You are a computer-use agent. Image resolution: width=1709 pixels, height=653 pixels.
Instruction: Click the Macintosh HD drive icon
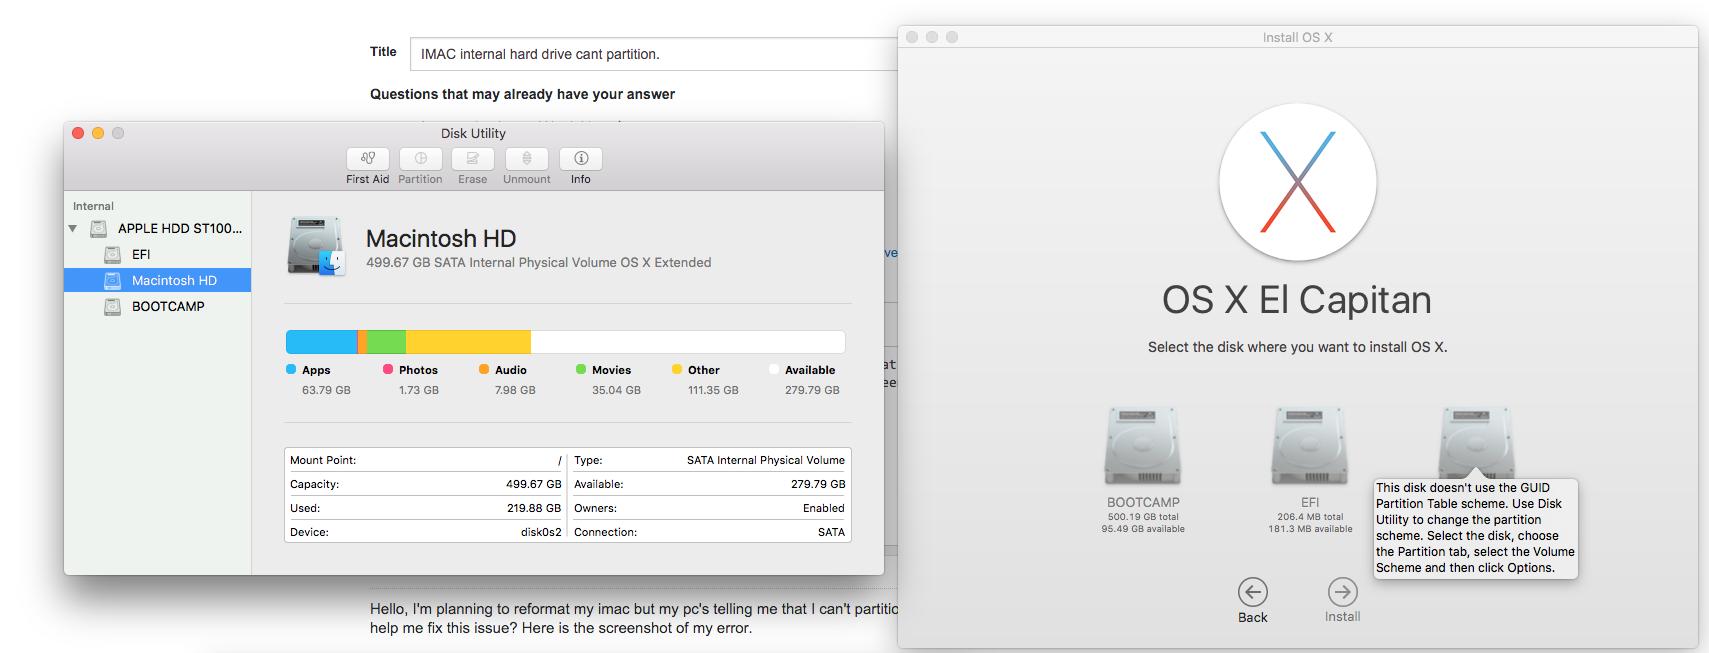coord(316,246)
